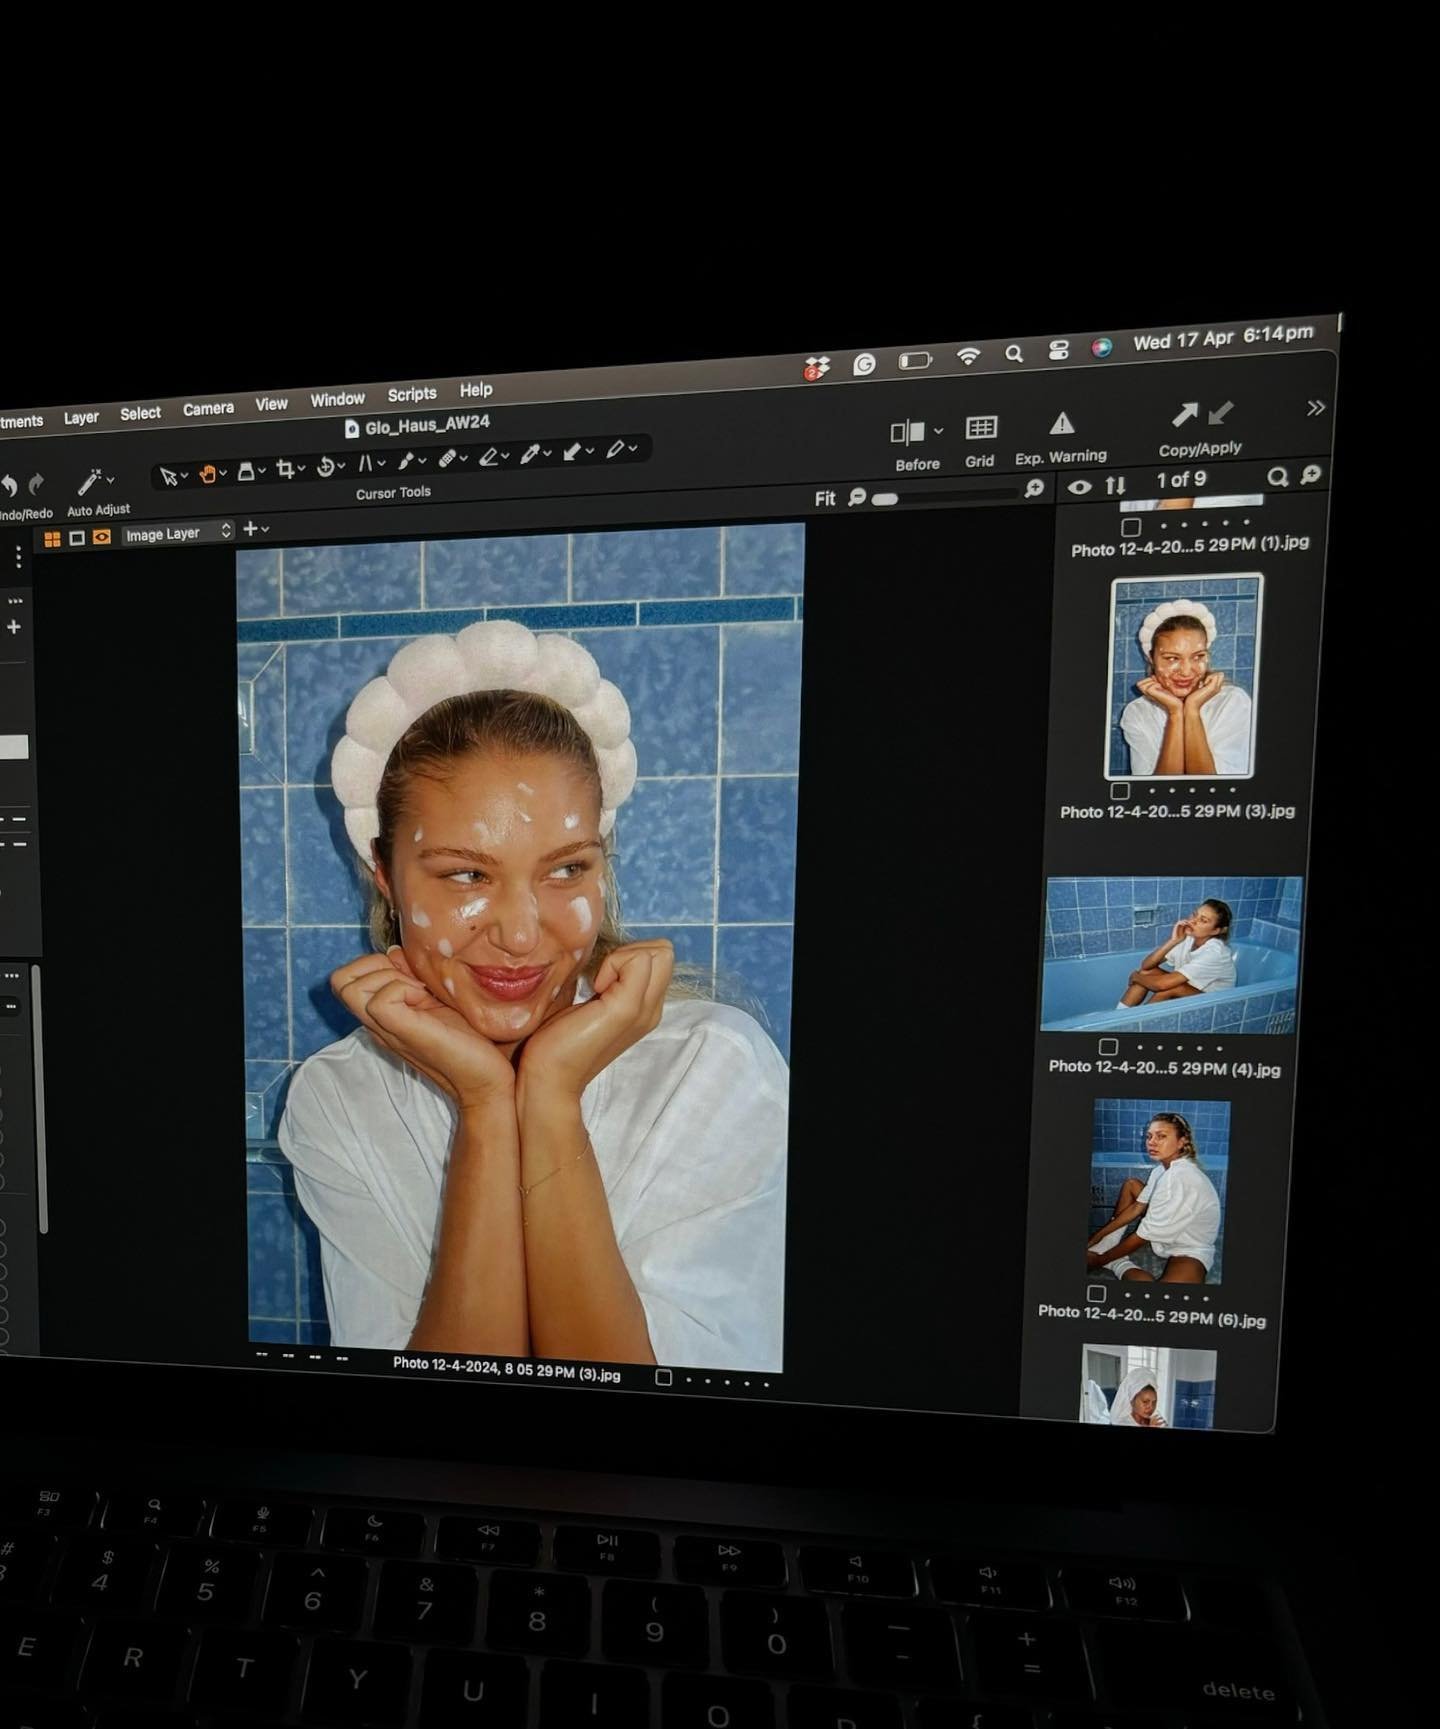Screen dimensions: 1440x1729
Task: Choose the Apply Adjustments arrow cursor tool
Action: pos(572,452)
